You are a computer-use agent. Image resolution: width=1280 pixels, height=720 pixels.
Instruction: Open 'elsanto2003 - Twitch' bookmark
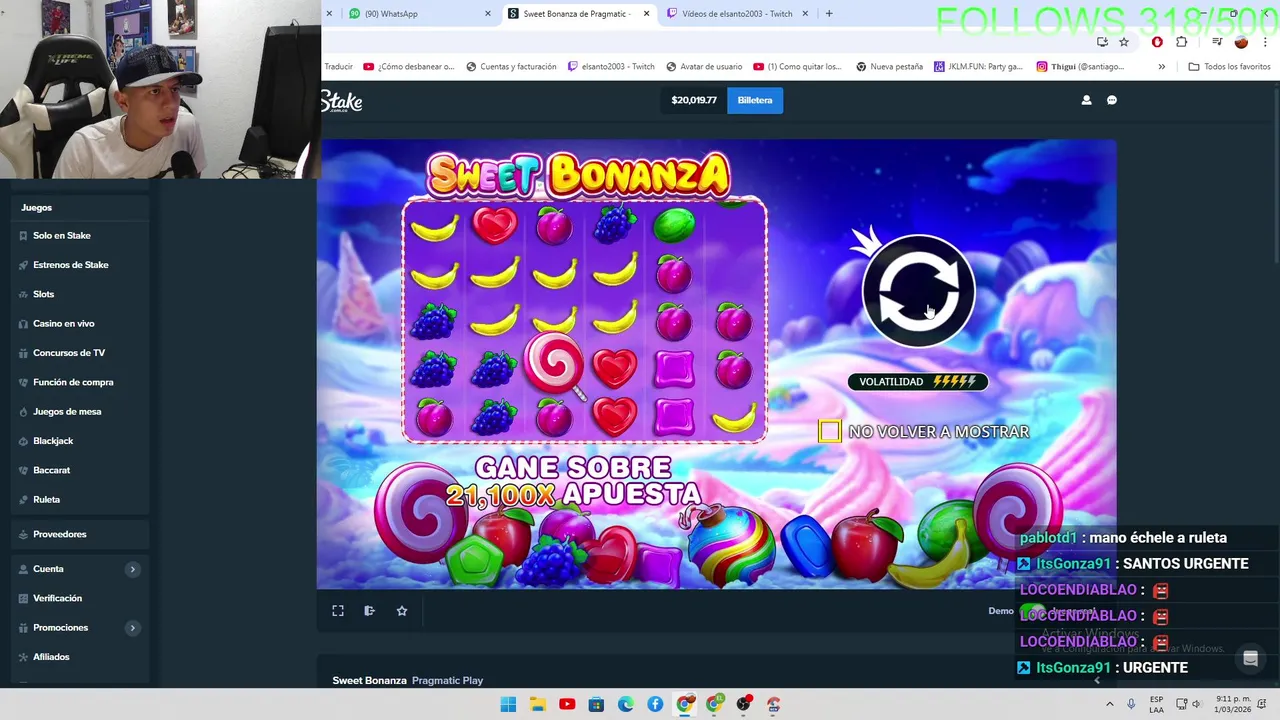coord(611,67)
